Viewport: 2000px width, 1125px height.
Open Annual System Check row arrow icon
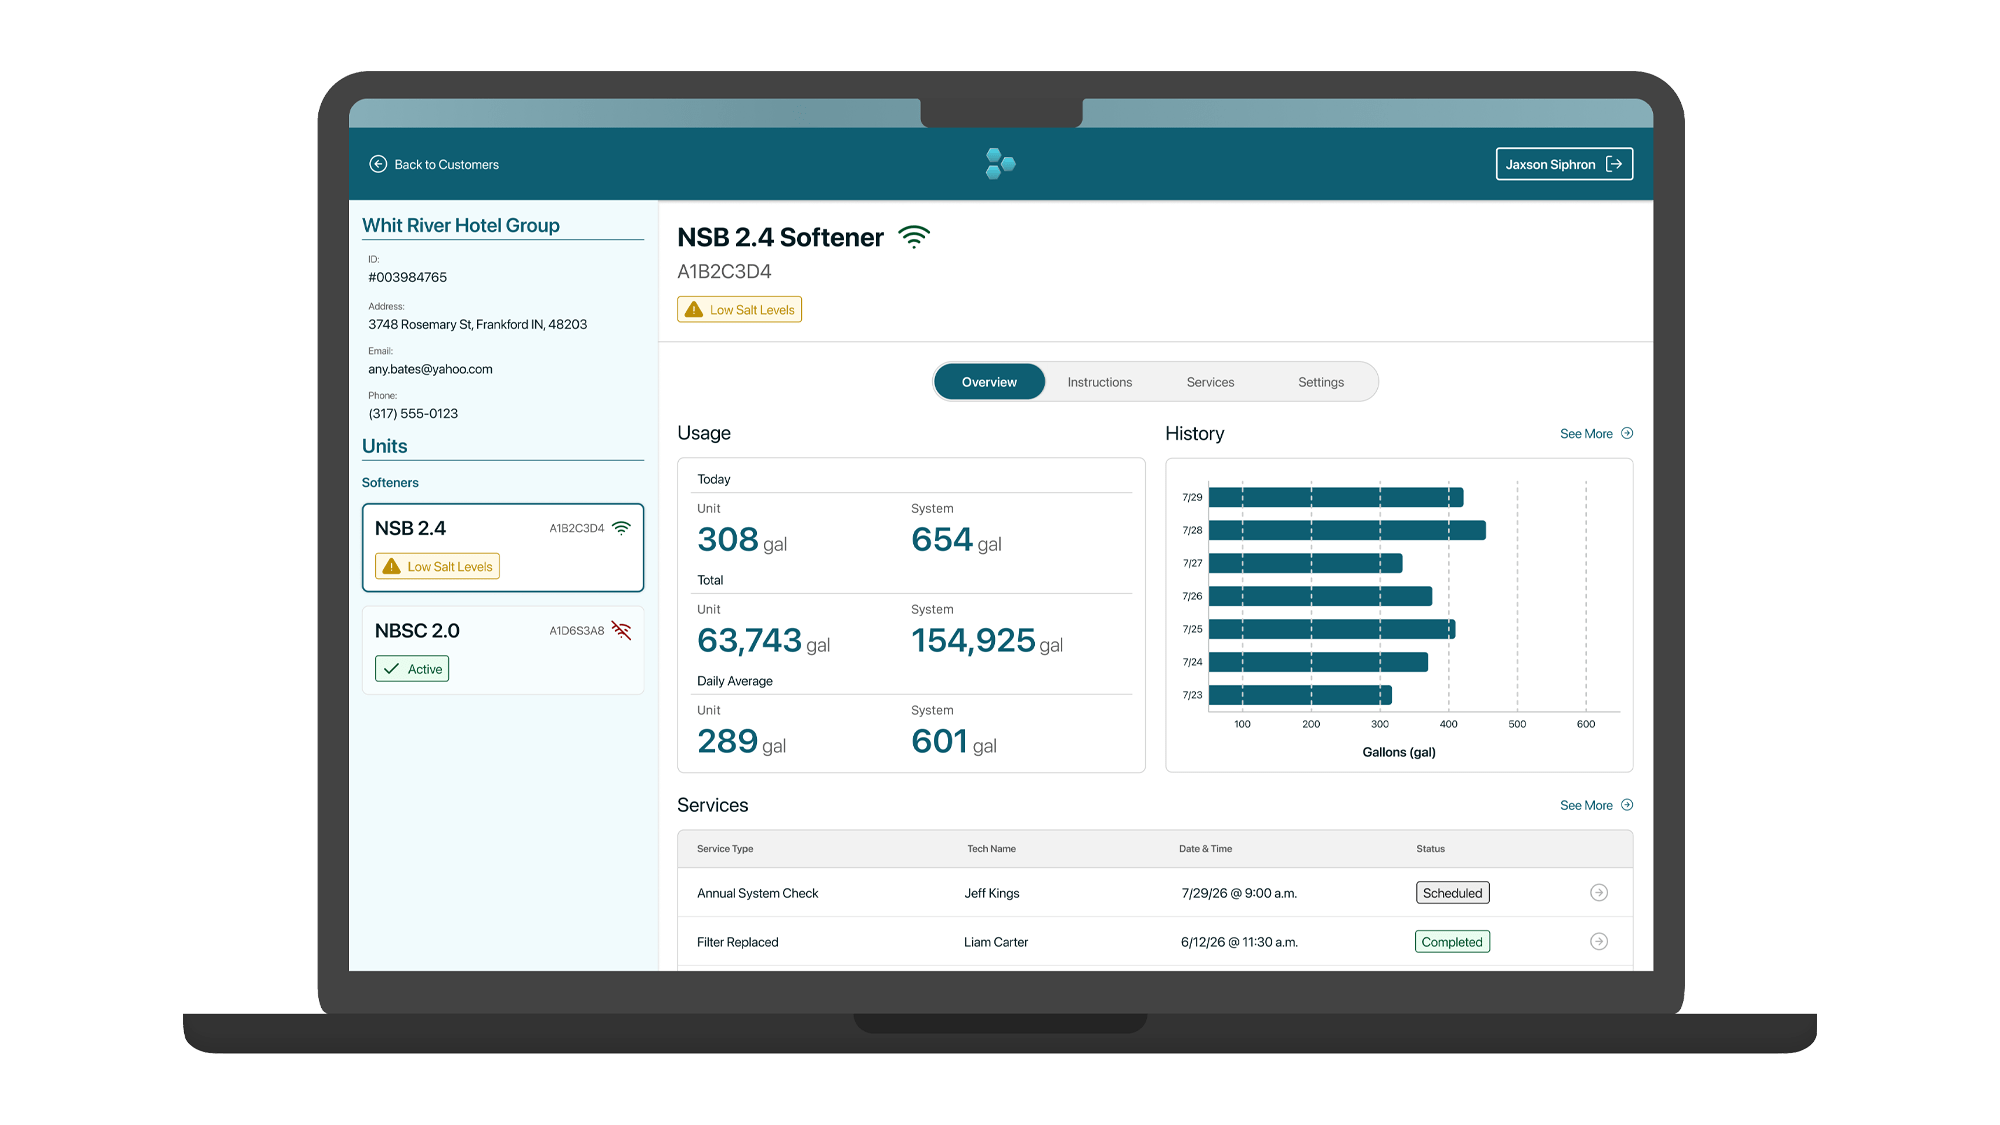1599,893
